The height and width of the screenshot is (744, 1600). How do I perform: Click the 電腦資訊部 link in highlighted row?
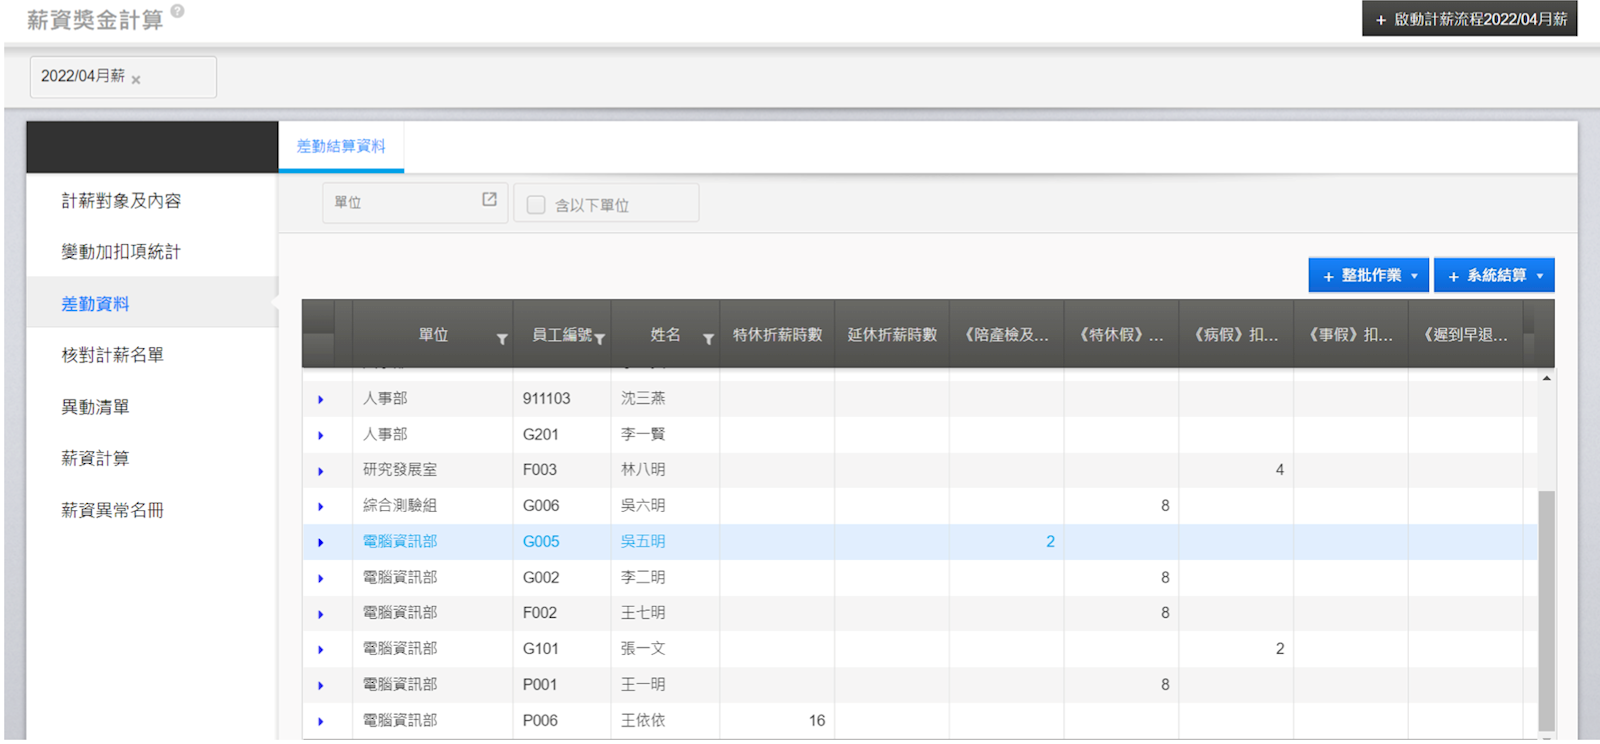400,542
